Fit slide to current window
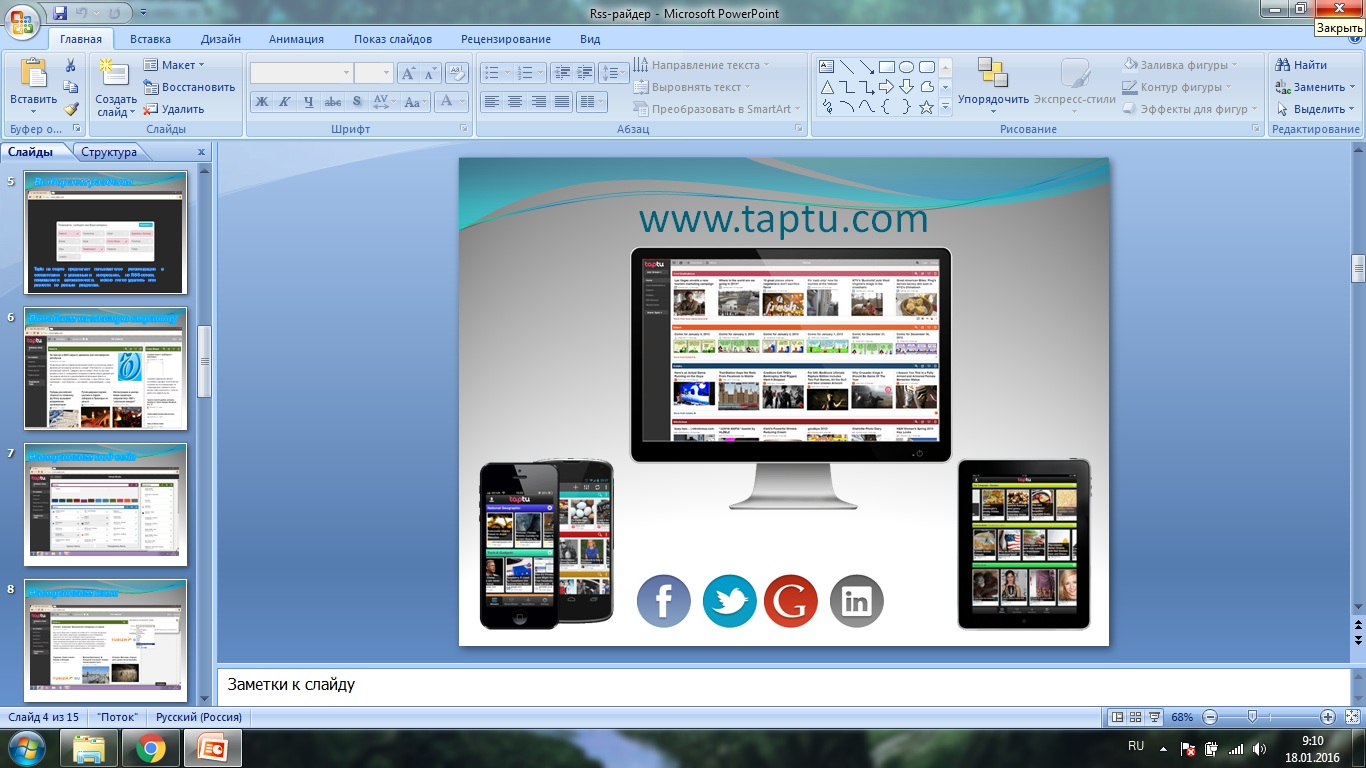This screenshot has width=1366, height=768. pos(1350,717)
